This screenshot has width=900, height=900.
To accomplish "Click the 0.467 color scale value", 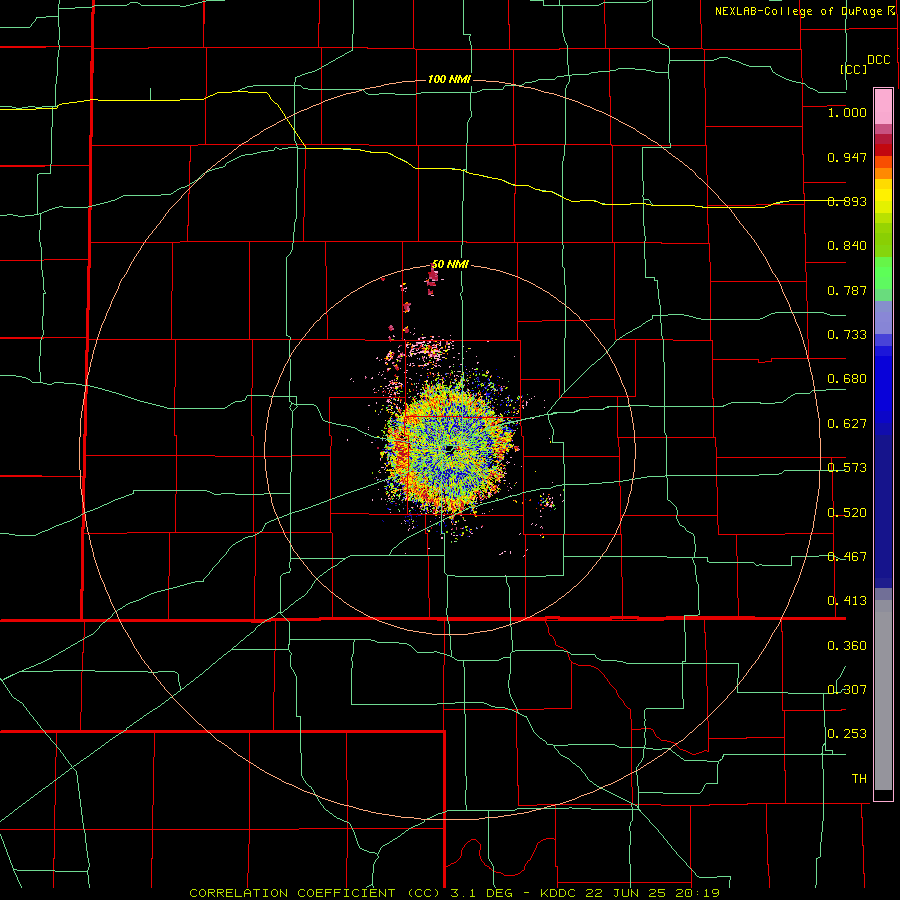I will tap(847, 557).
